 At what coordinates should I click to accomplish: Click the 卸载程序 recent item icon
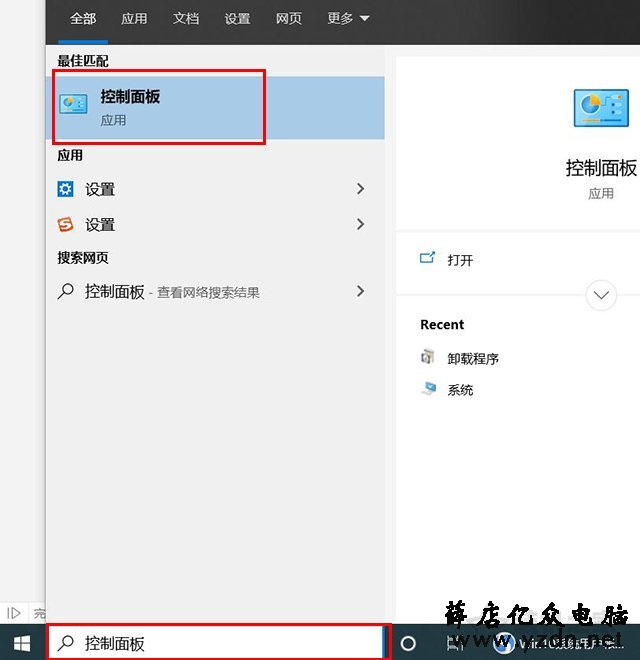point(428,357)
